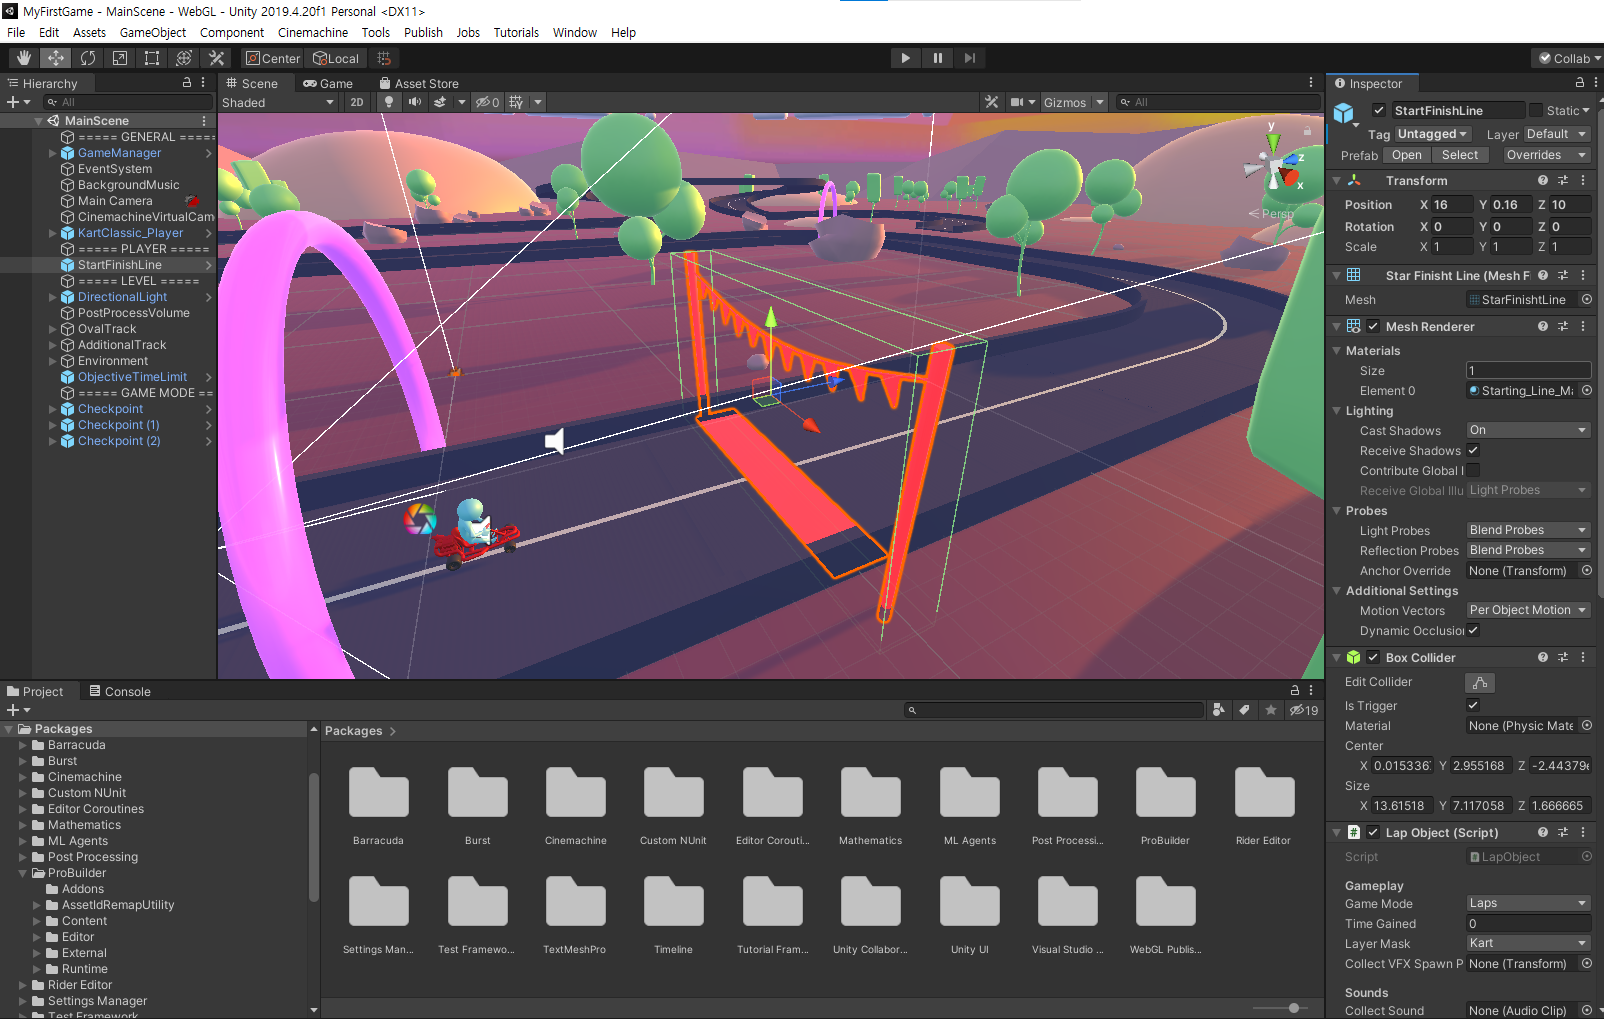Filter project by favorites star icon
Image resolution: width=1604 pixels, height=1019 pixels.
pyautogui.click(x=1271, y=710)
